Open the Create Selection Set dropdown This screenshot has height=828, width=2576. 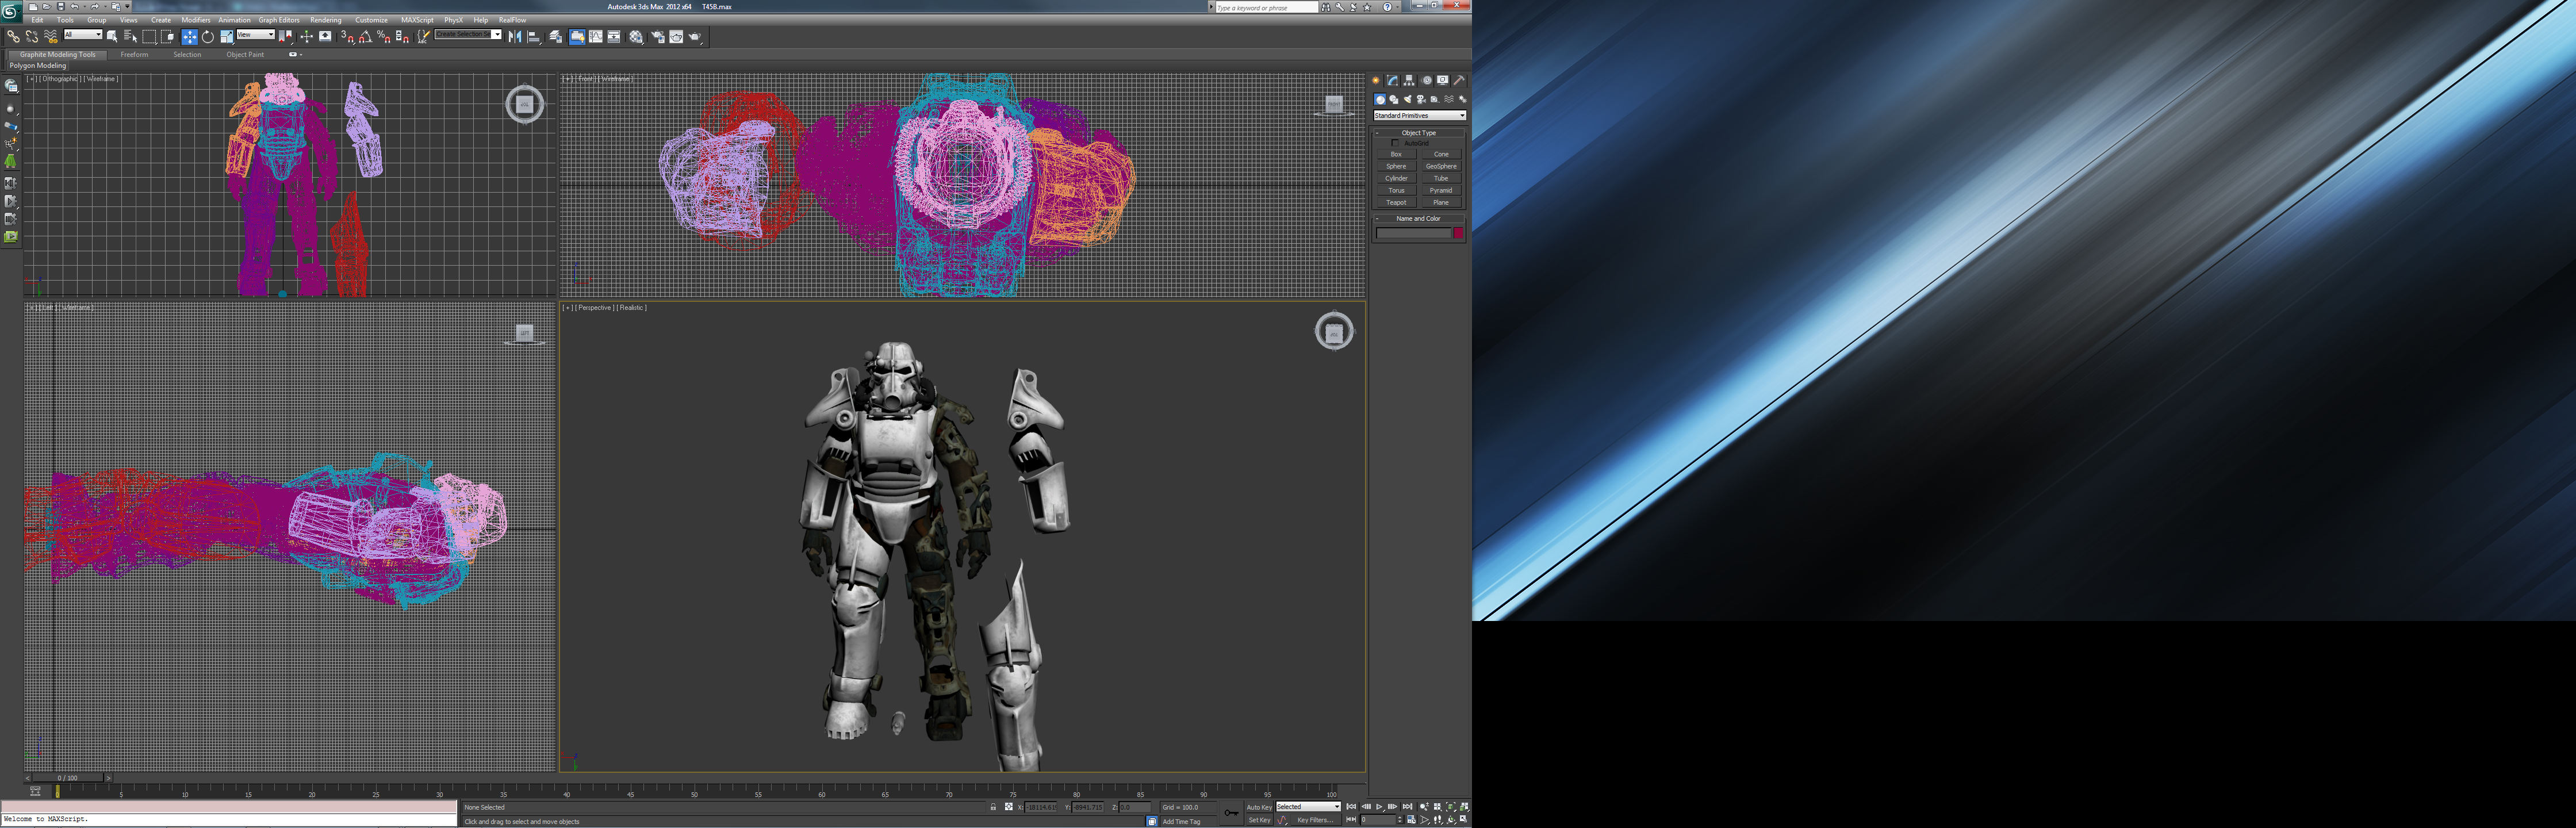pyautogui.click(x=468, y=34)
